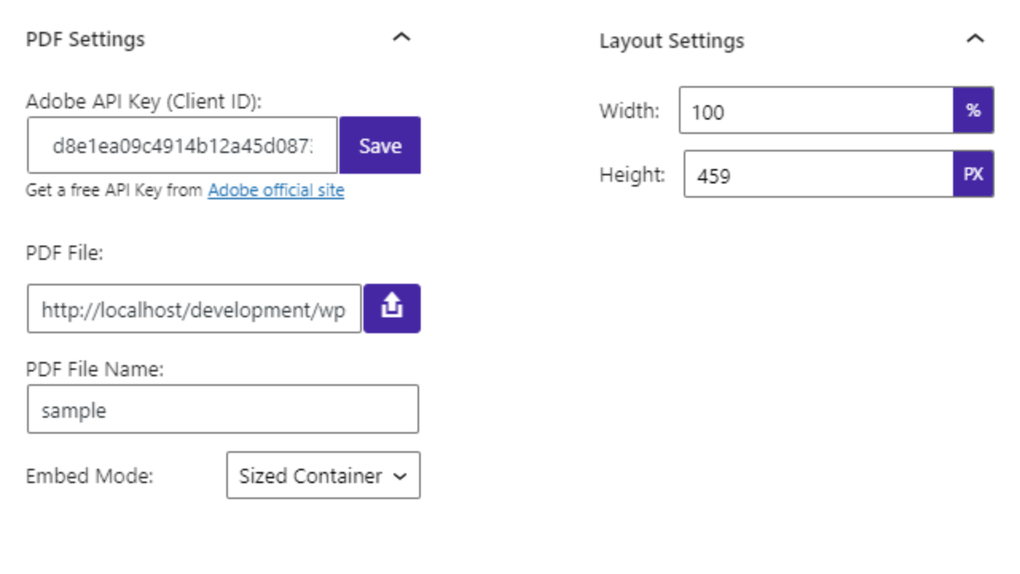Click the "Height:" label text

point(632,175)
